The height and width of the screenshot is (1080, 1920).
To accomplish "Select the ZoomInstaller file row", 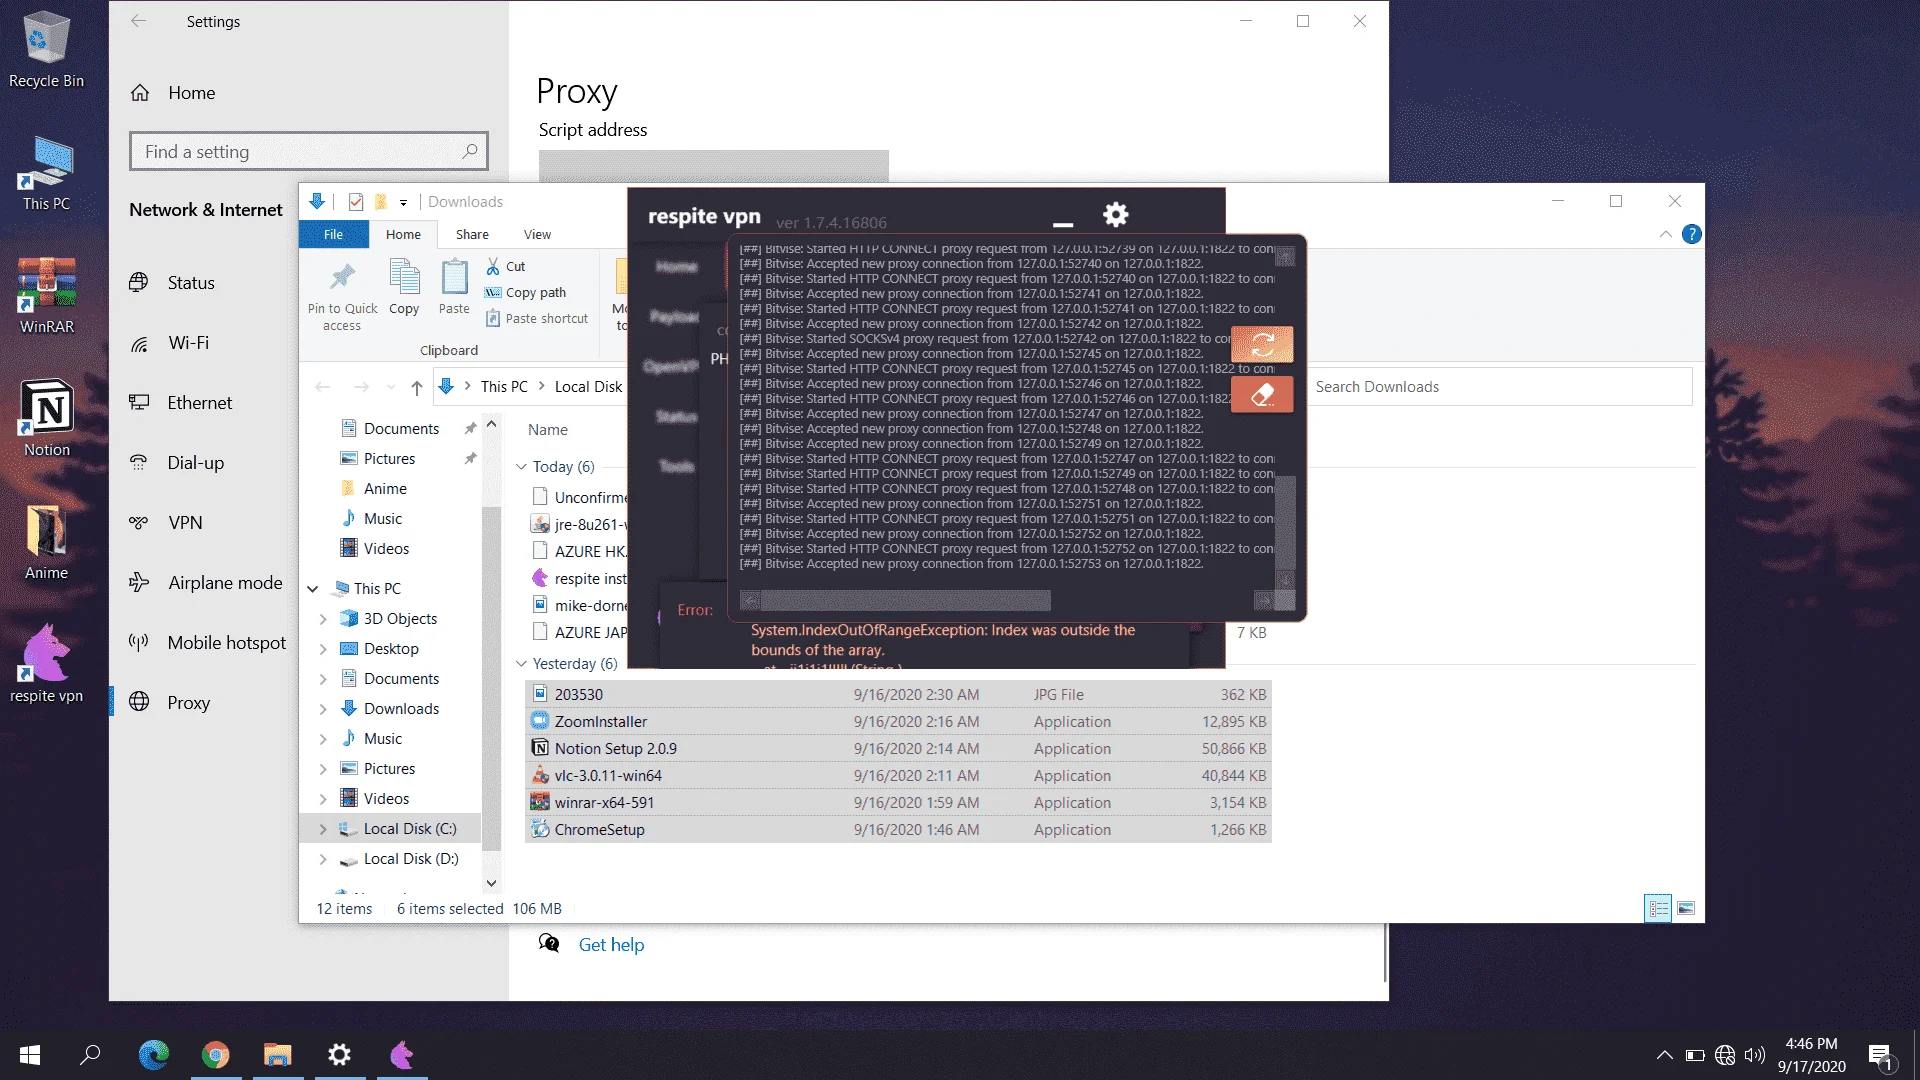I will tap(898, 722).
